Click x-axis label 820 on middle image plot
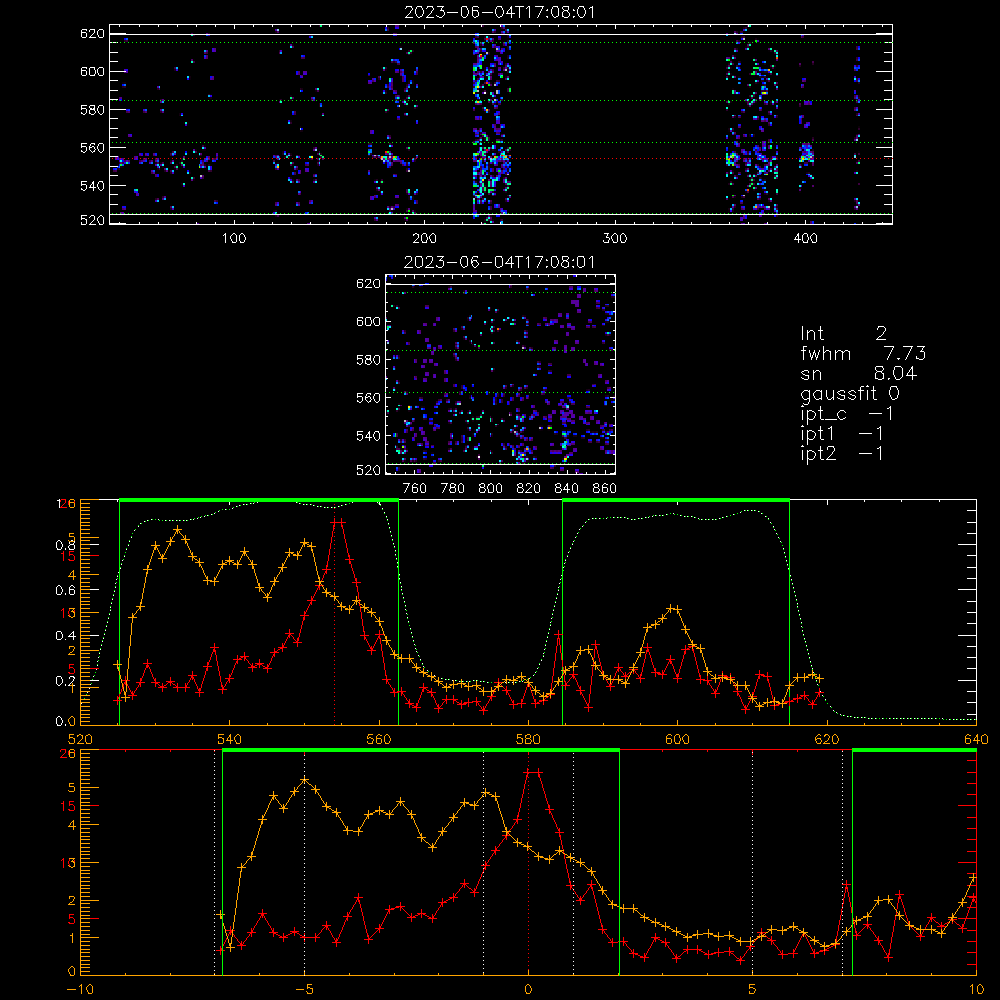Viewport: 1000px width, 1000px height. click(x=529, y=489)
